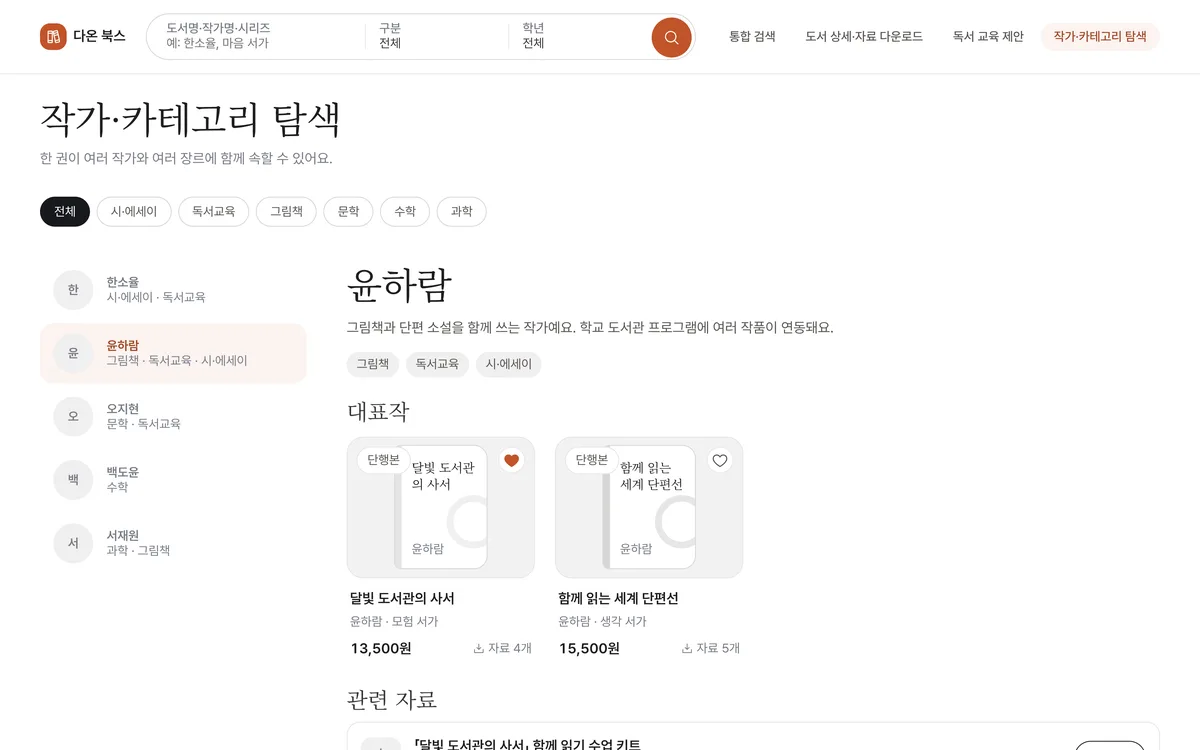This screenshot has width=1200, height=750.
Task: Click the 함께 읽는 세계 단편선 title link
Action: 618,598
